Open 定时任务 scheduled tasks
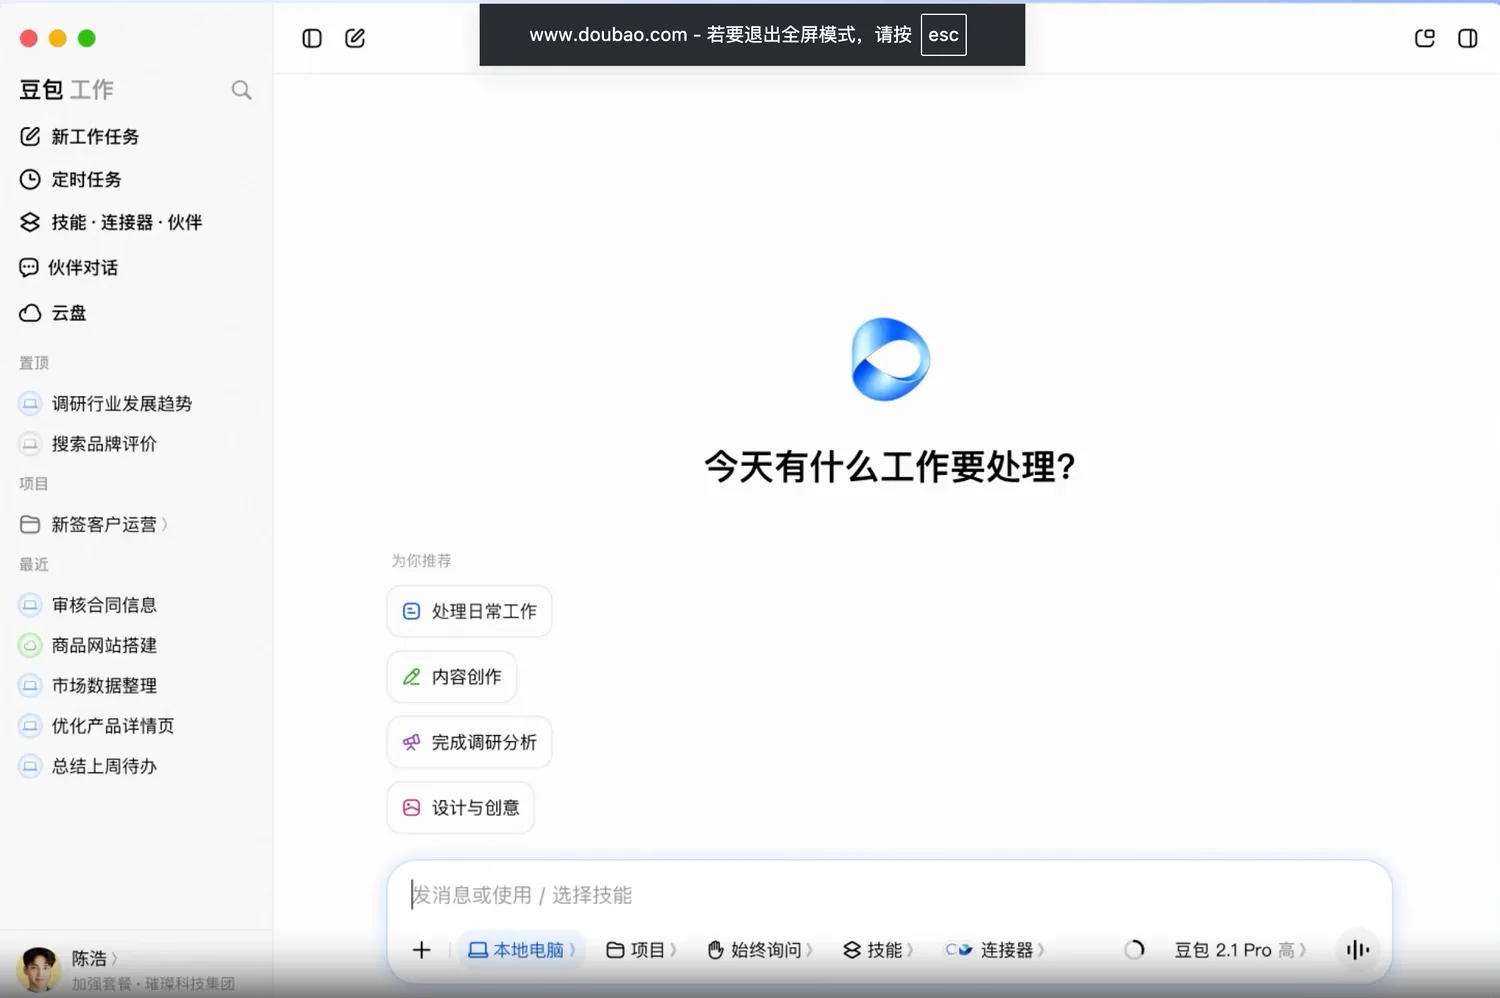 (x=71, y=180)
